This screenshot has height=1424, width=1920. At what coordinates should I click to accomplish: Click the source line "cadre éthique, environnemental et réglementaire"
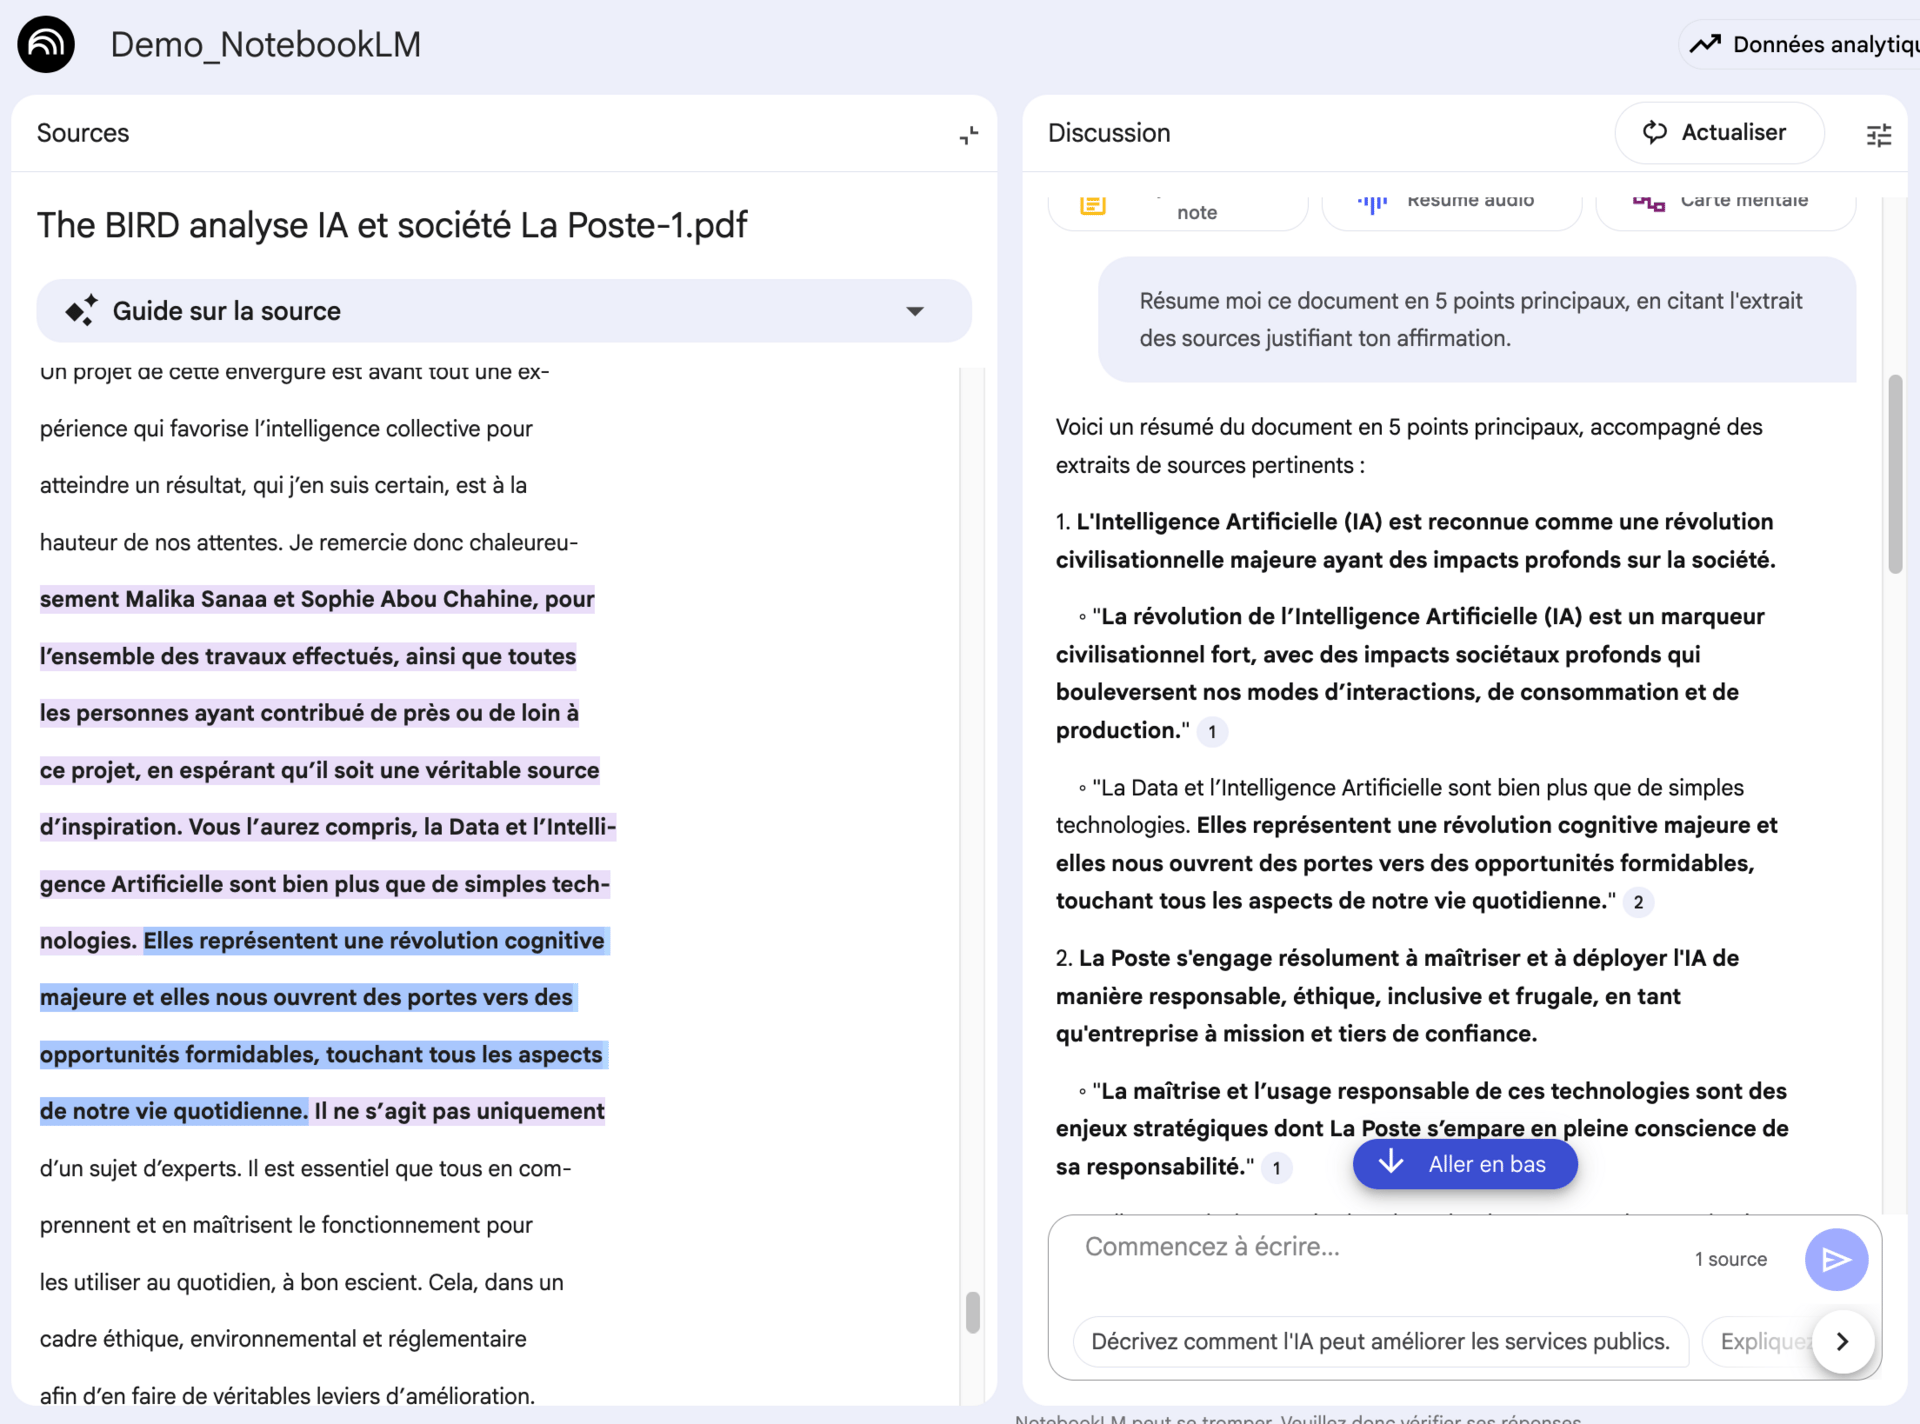[x=283, y=1339]
